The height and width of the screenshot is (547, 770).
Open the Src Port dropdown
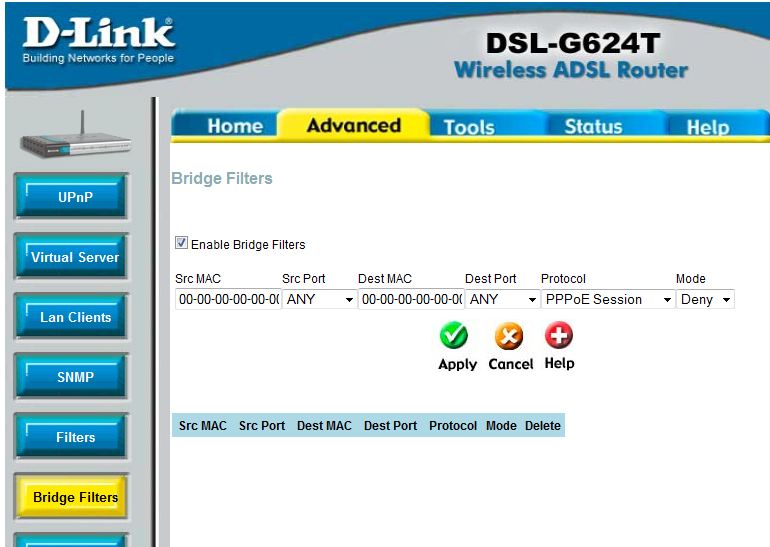point(319,299)
